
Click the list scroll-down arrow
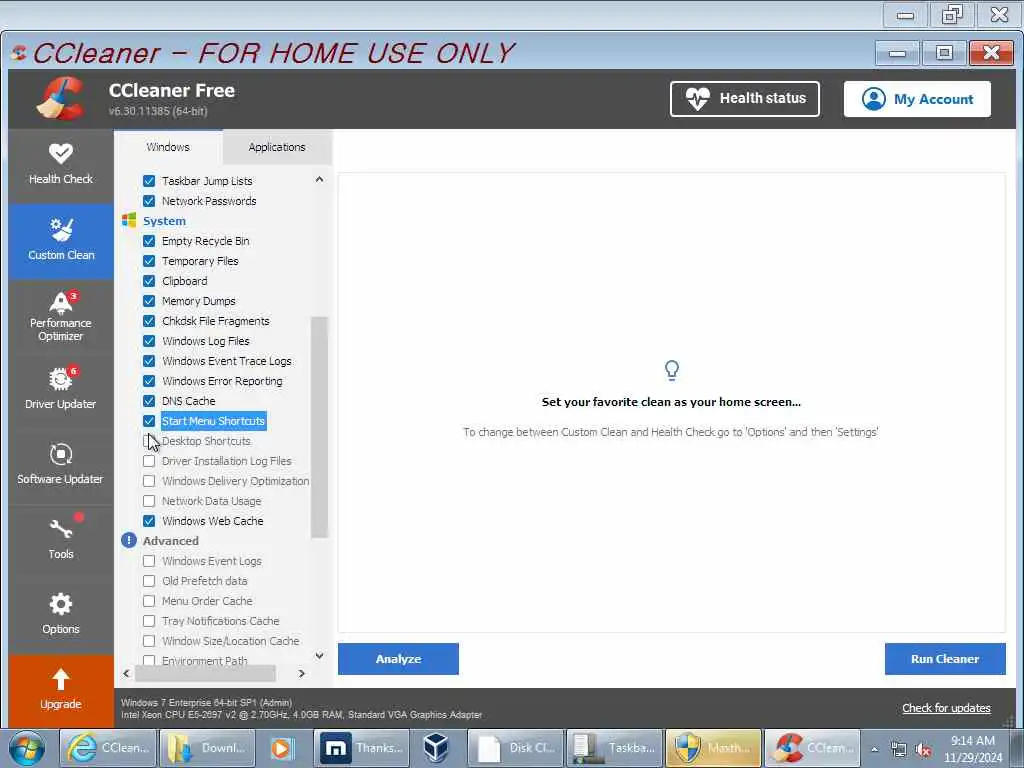[x=319, y=656]
